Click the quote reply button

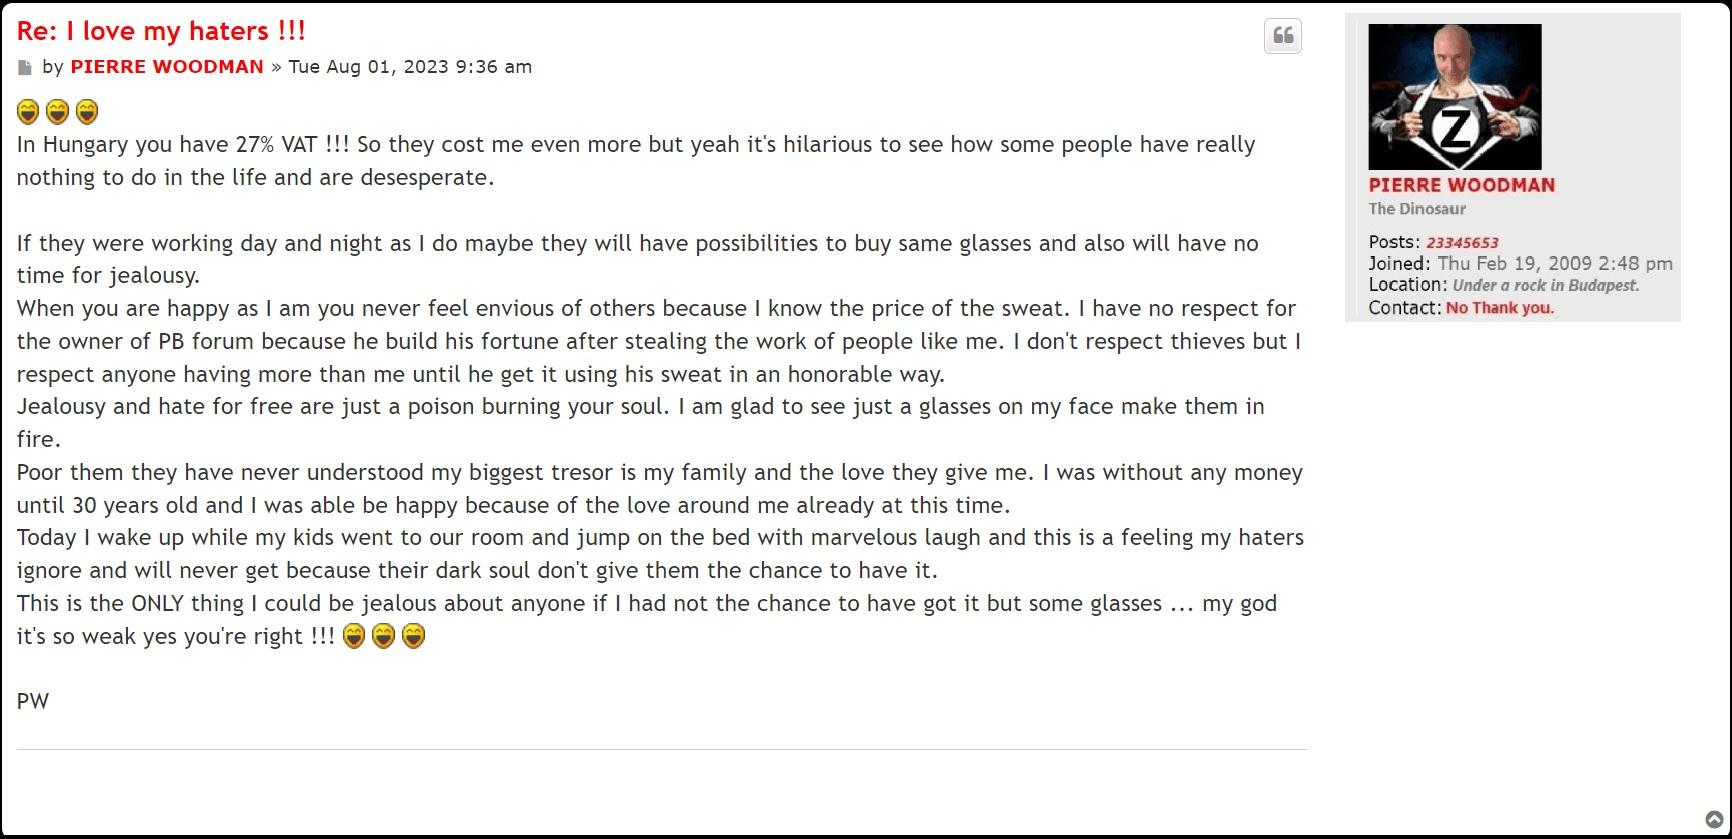1283,36
